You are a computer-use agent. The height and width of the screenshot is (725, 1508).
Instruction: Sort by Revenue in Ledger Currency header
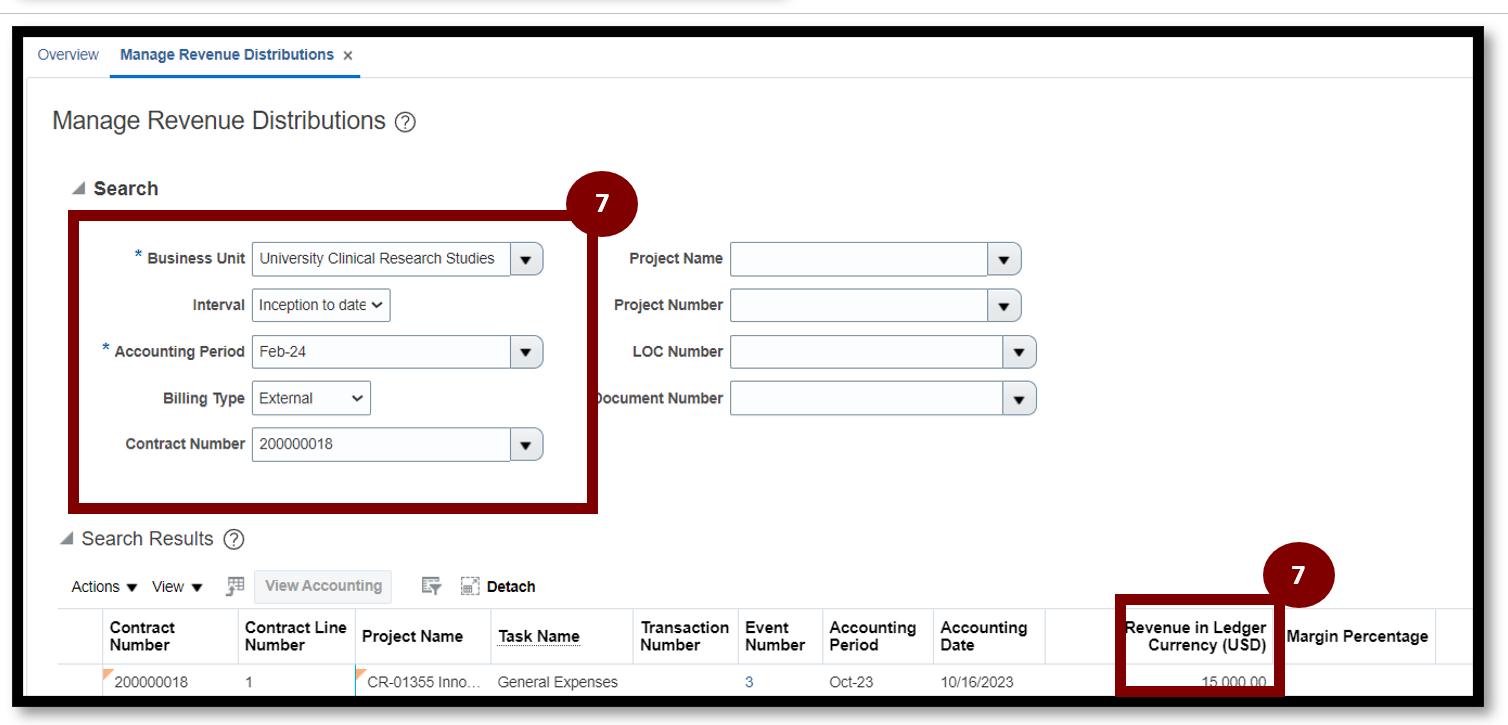coord(1196,636)
